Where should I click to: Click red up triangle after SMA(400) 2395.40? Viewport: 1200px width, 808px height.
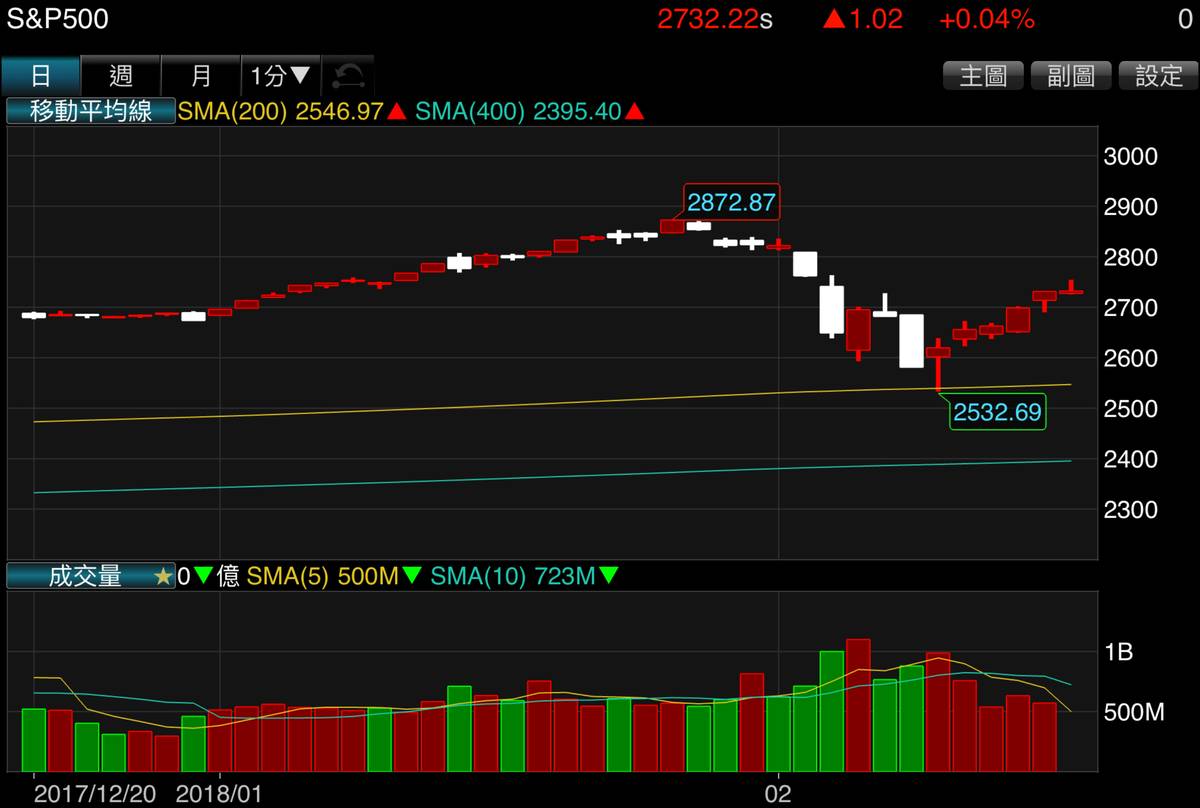click(x=634, y=112)
